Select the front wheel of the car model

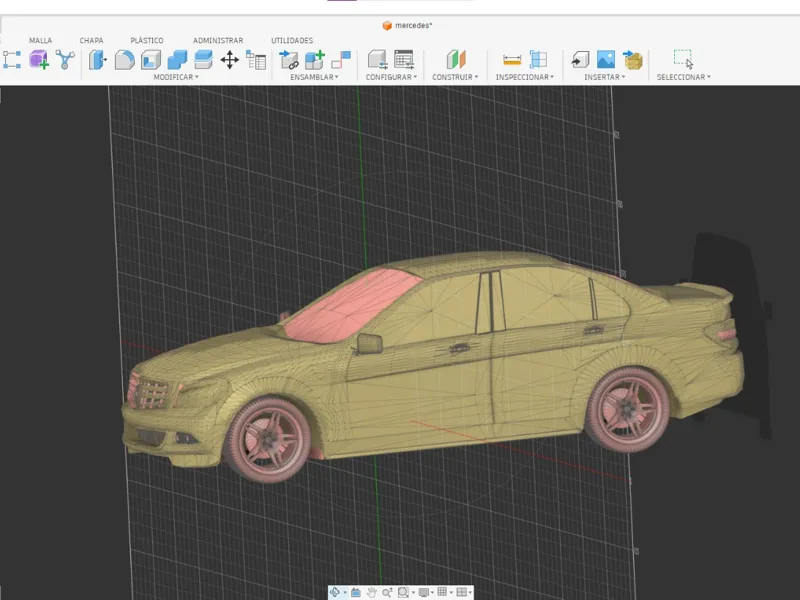click(268, 439)
